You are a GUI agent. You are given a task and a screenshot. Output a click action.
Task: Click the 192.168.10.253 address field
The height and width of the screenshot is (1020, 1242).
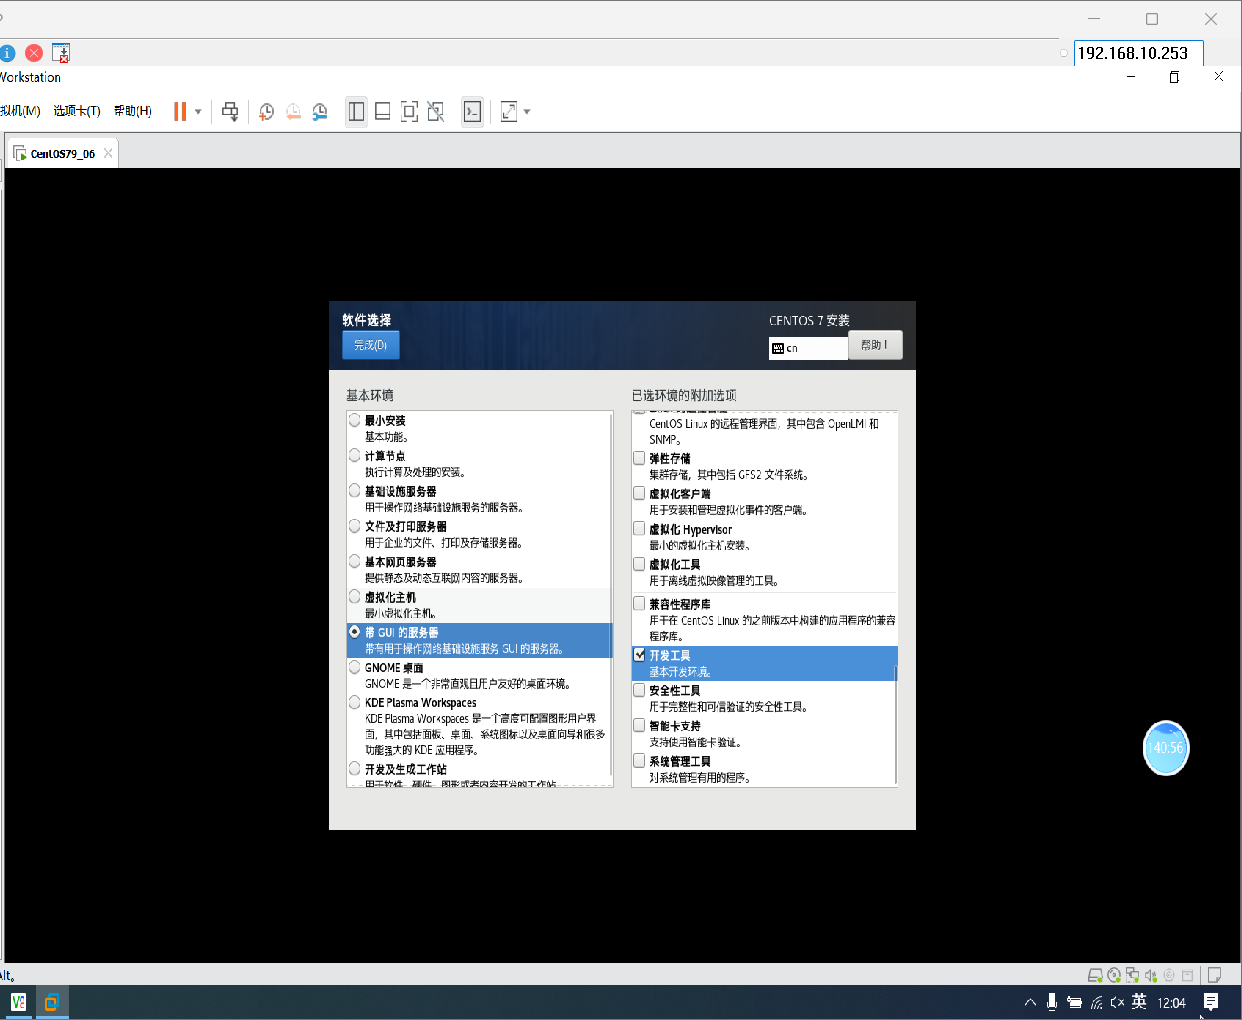coord(1138,53)
